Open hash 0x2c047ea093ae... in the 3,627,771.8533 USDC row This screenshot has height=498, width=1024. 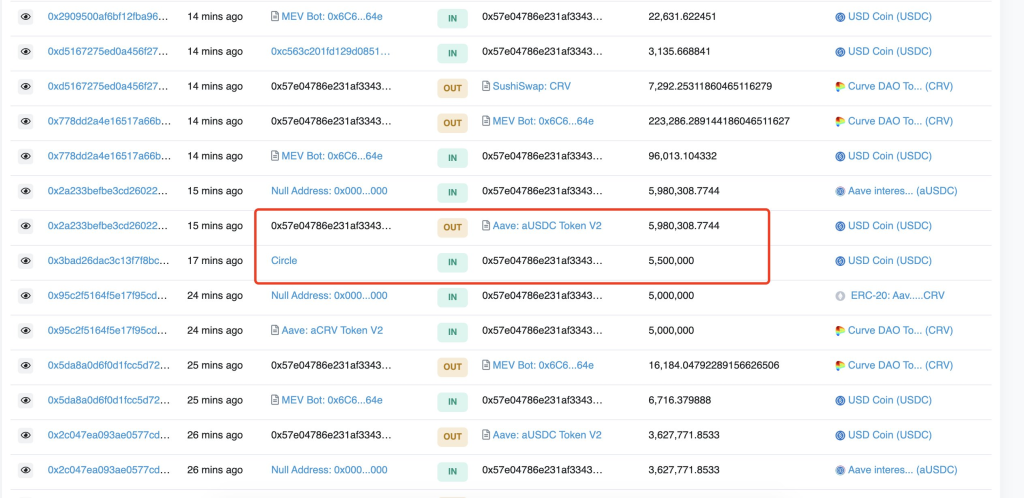coord(108,435)
